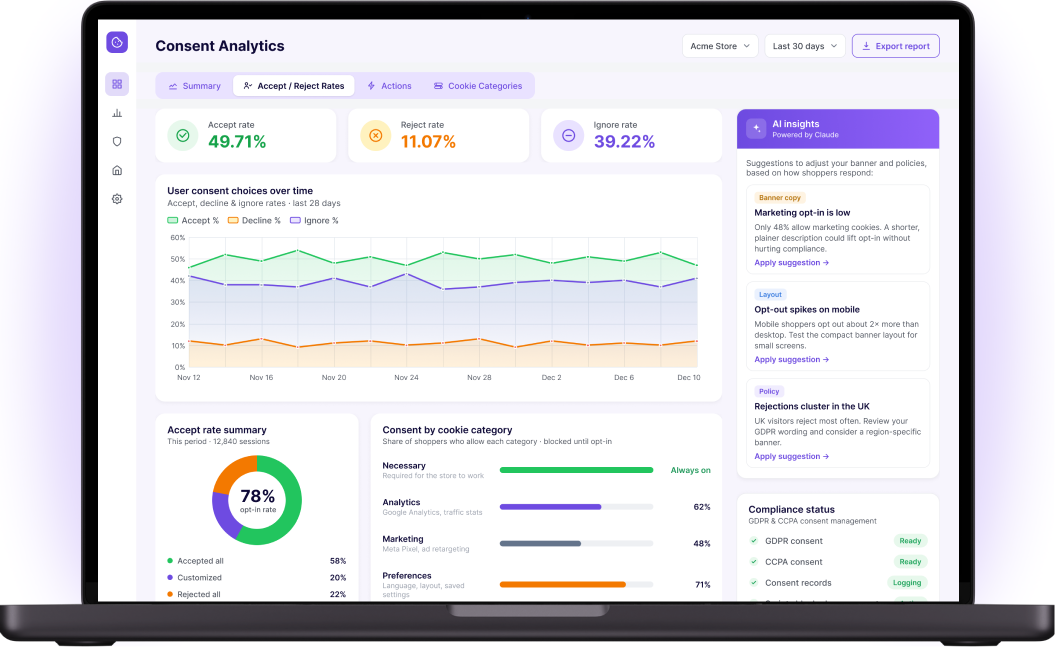
Task: Click the Logging badge beside Consent records
Action: (x=907, y=582)
